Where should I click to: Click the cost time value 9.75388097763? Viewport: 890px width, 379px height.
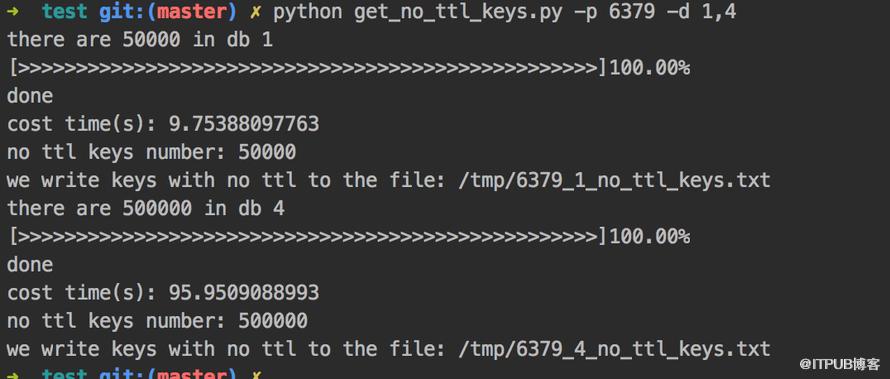pos(244,124)
